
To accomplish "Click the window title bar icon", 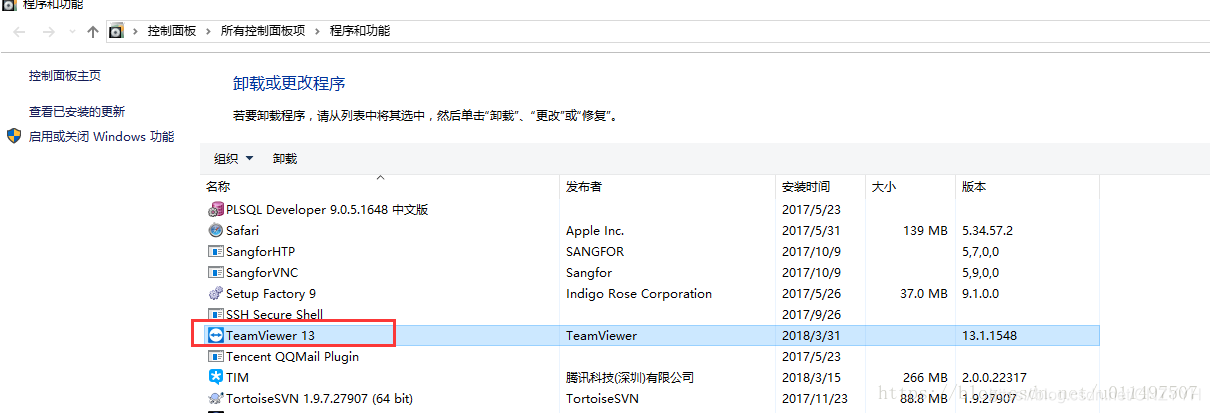I will click(7, 4).
